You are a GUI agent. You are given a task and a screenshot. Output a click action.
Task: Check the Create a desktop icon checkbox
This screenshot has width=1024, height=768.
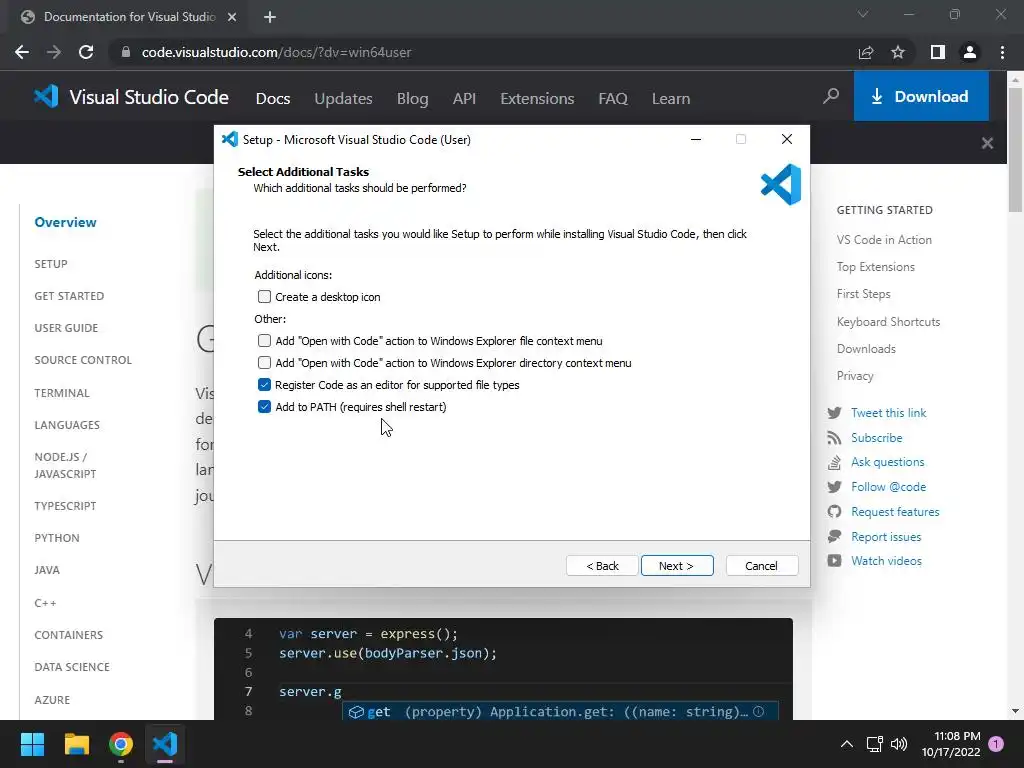pos(264,296)
